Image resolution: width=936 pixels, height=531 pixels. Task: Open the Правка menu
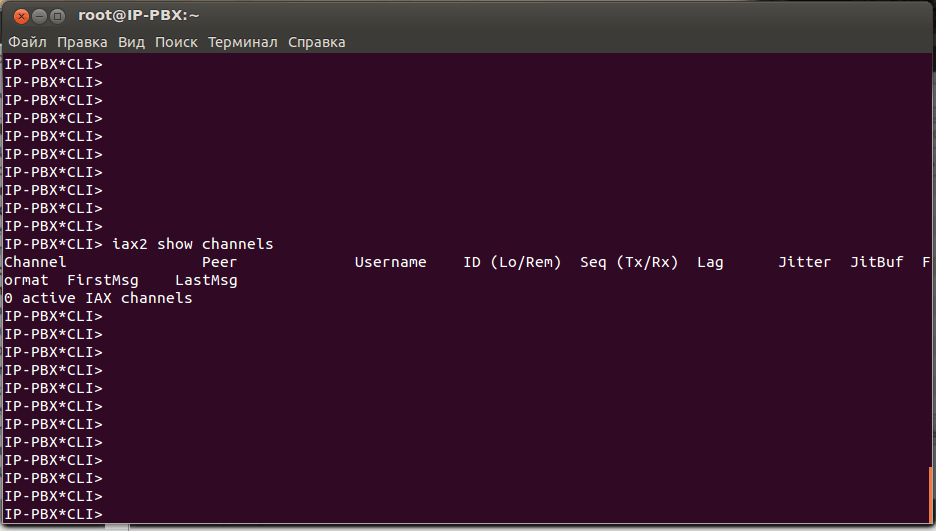[82, 42]
